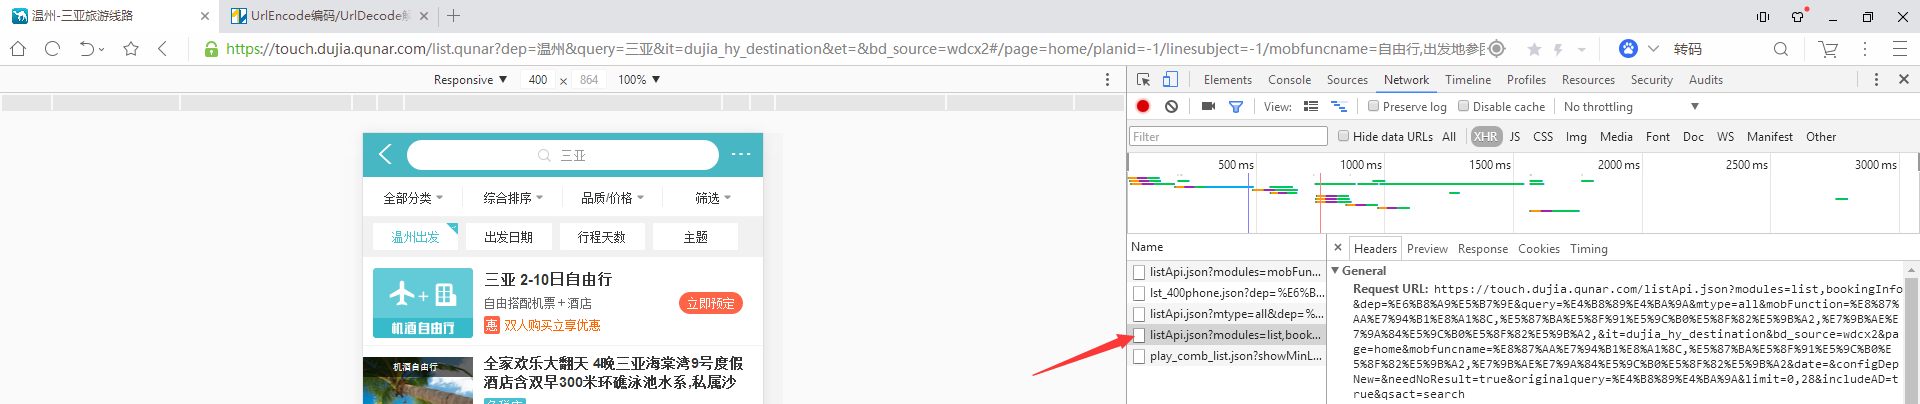Screen dimensions: 1920x404
Task: Enable the Preserve log checkbox
Action: (x=1373, y=106)
